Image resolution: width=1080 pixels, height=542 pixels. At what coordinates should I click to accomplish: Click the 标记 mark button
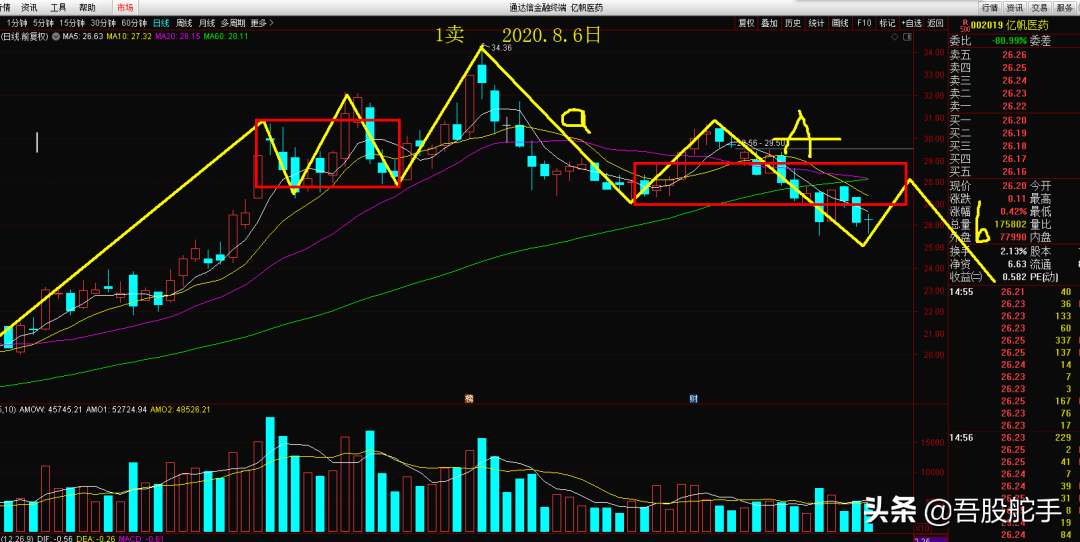coord(886,23)
